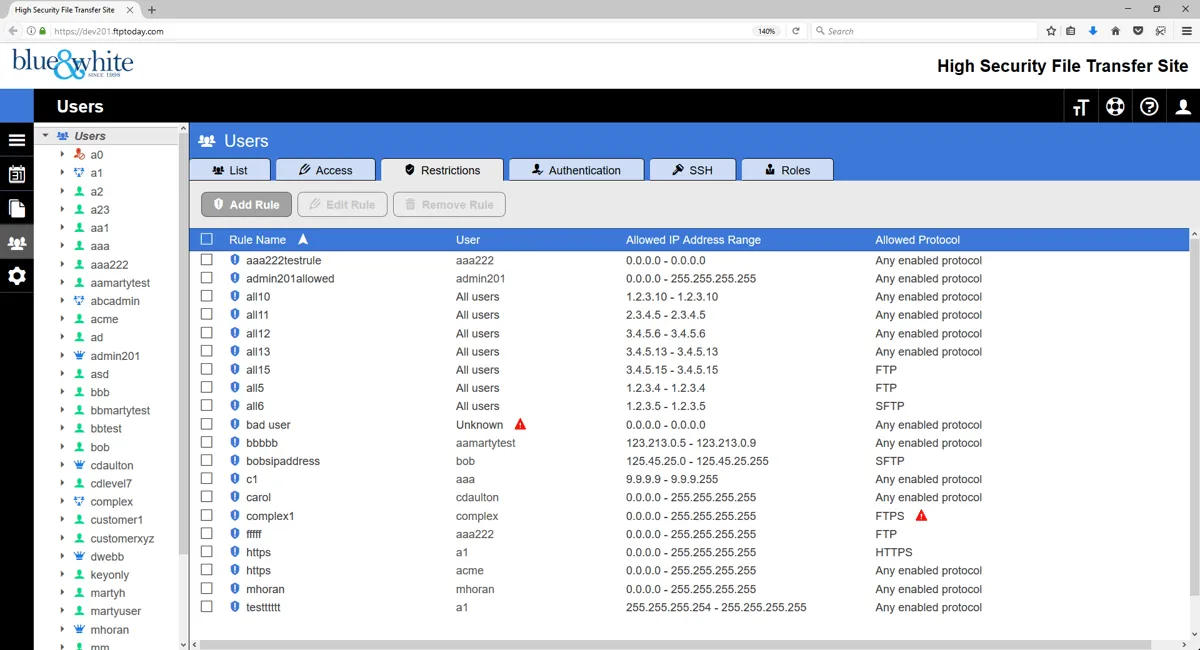This screenshot has height=650, width=1200.
Task: Sort by Allowed Protocol column header
Action: tap(917, 240)
